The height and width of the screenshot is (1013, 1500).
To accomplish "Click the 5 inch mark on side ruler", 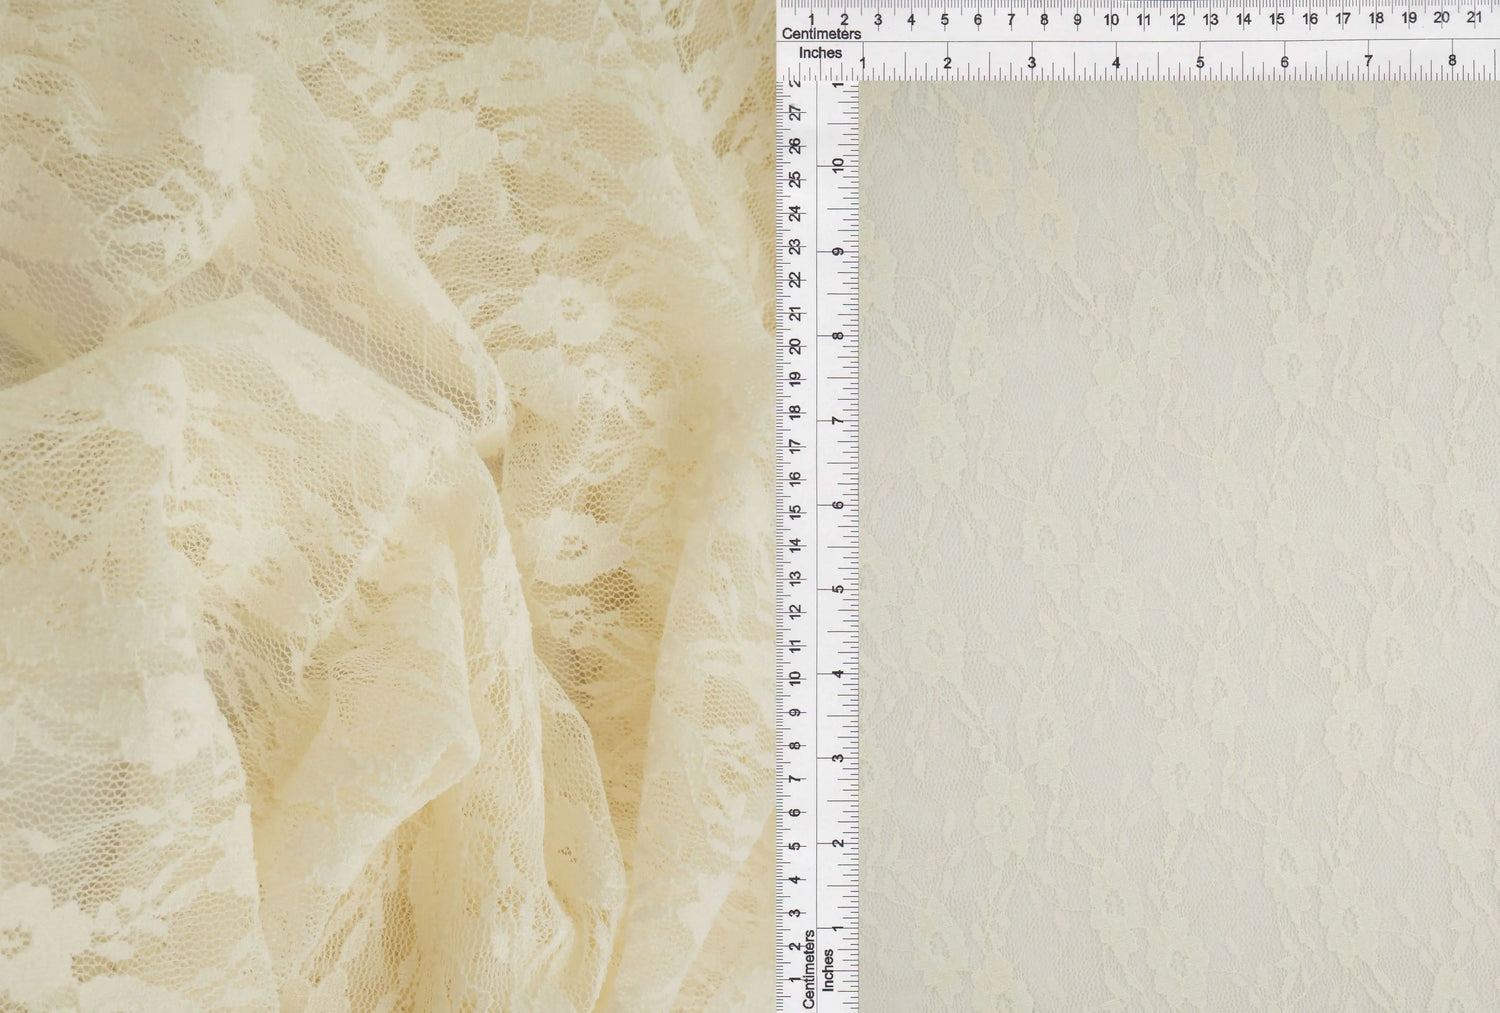I will (838, 589).
